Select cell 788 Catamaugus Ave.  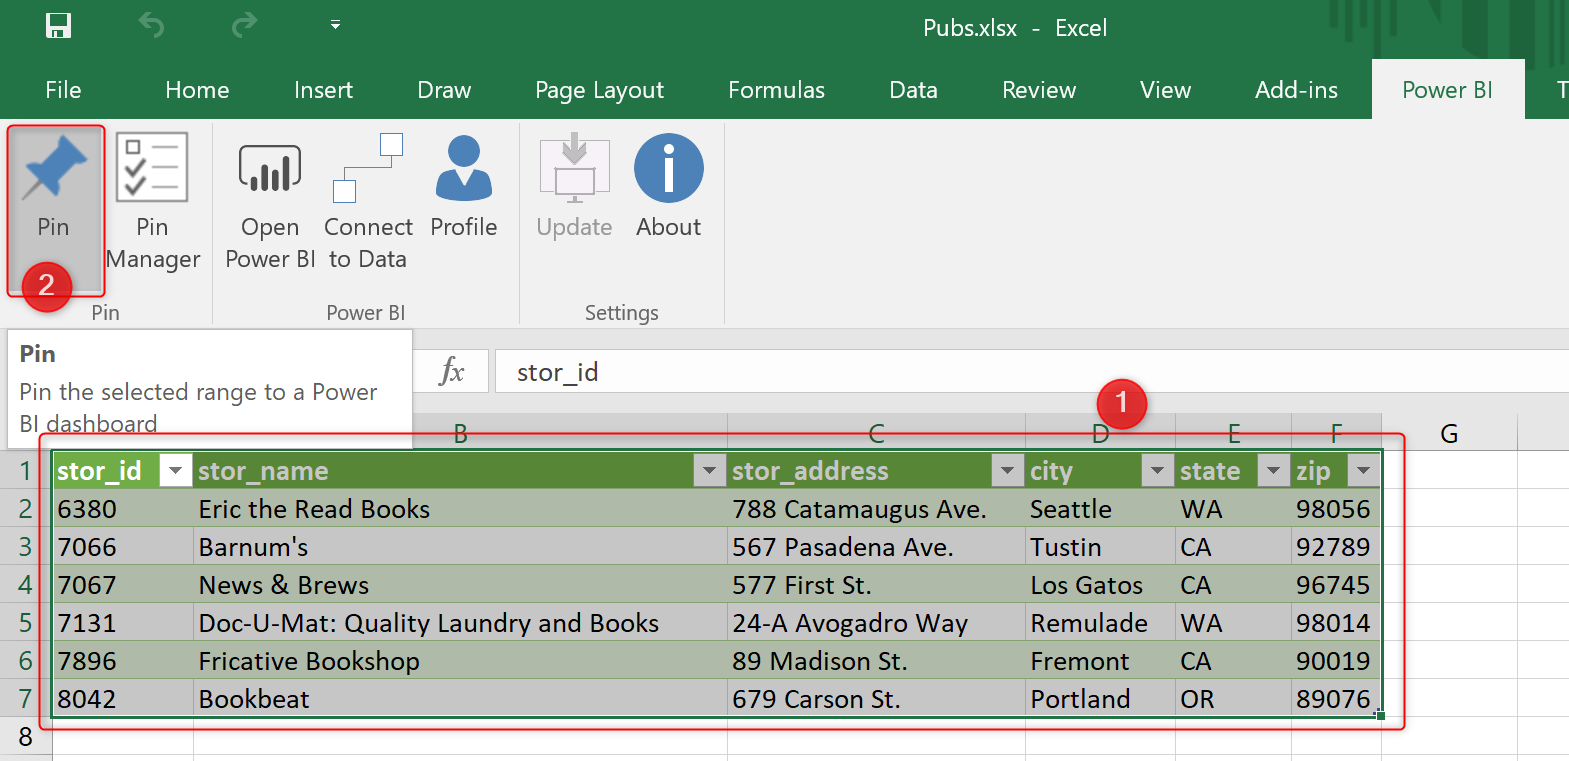[x=876, y=508]
